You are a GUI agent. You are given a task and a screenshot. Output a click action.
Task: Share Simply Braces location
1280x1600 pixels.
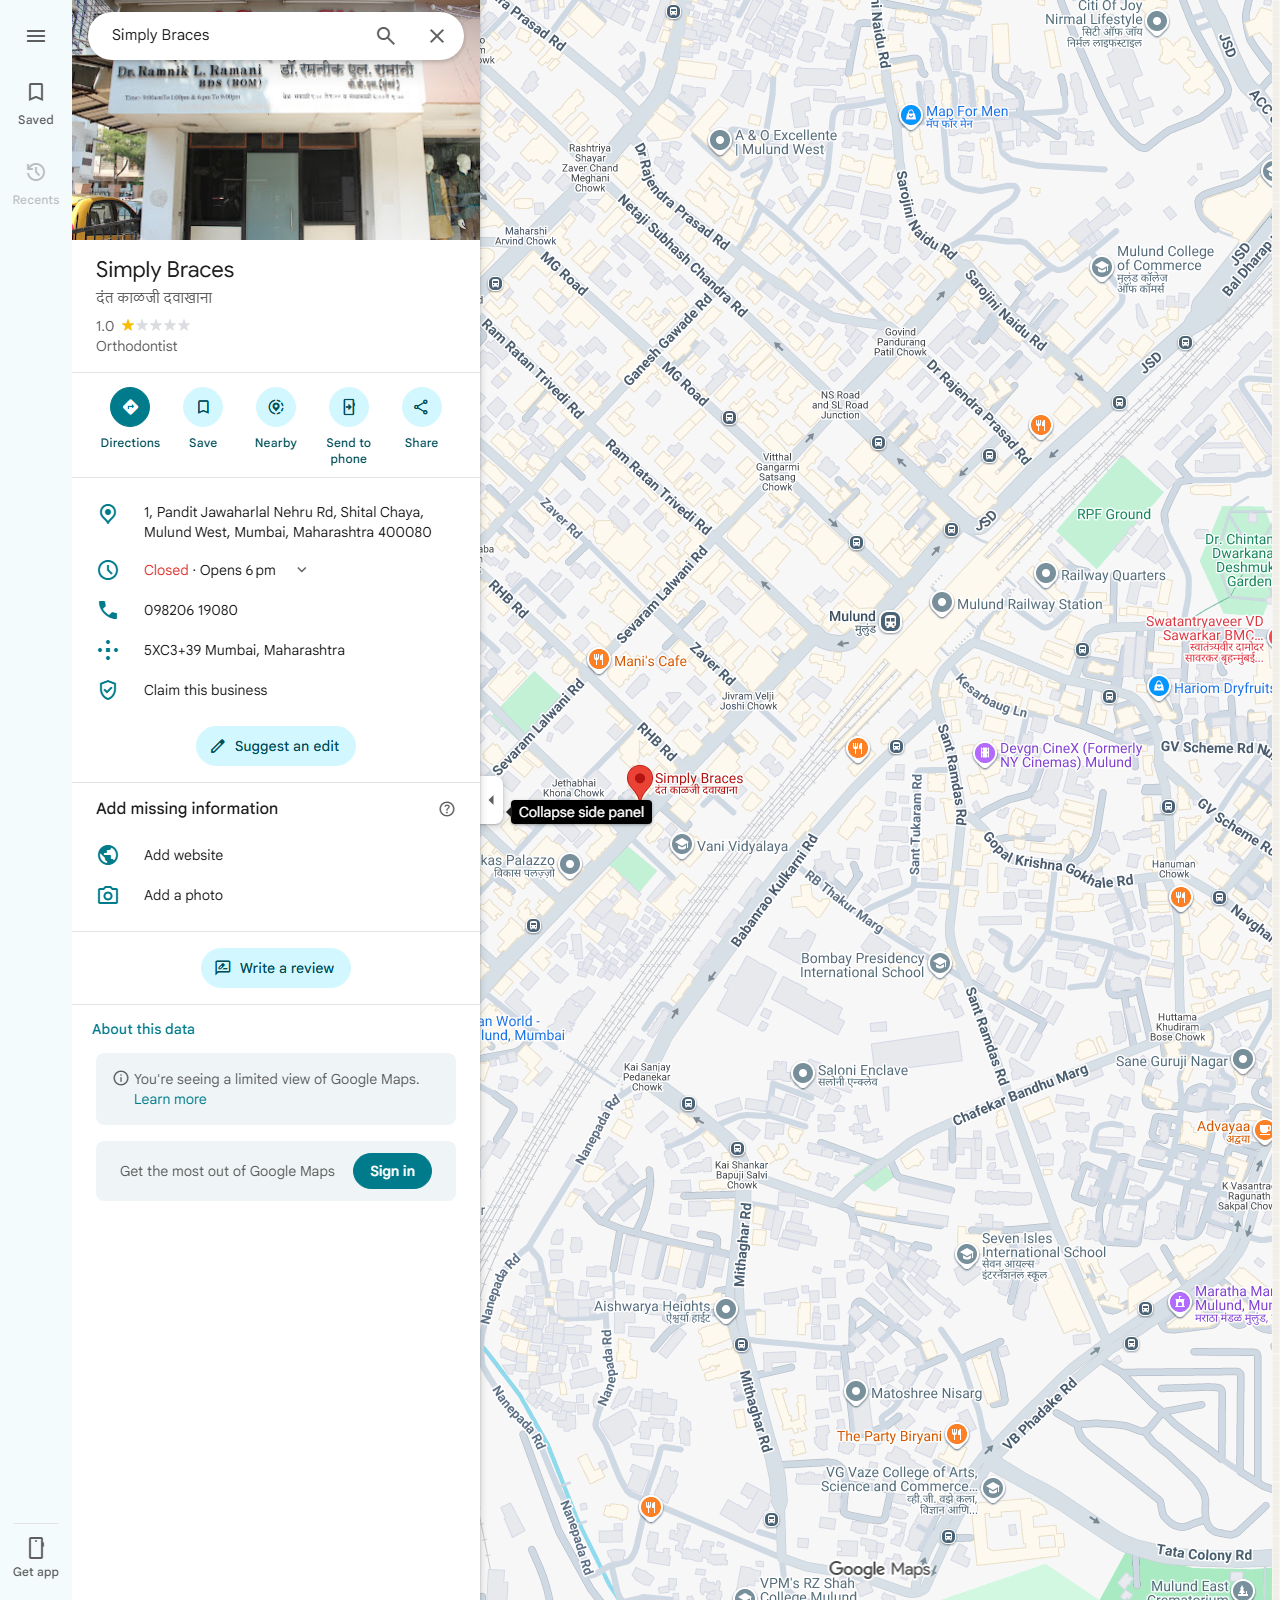point(422,407)
